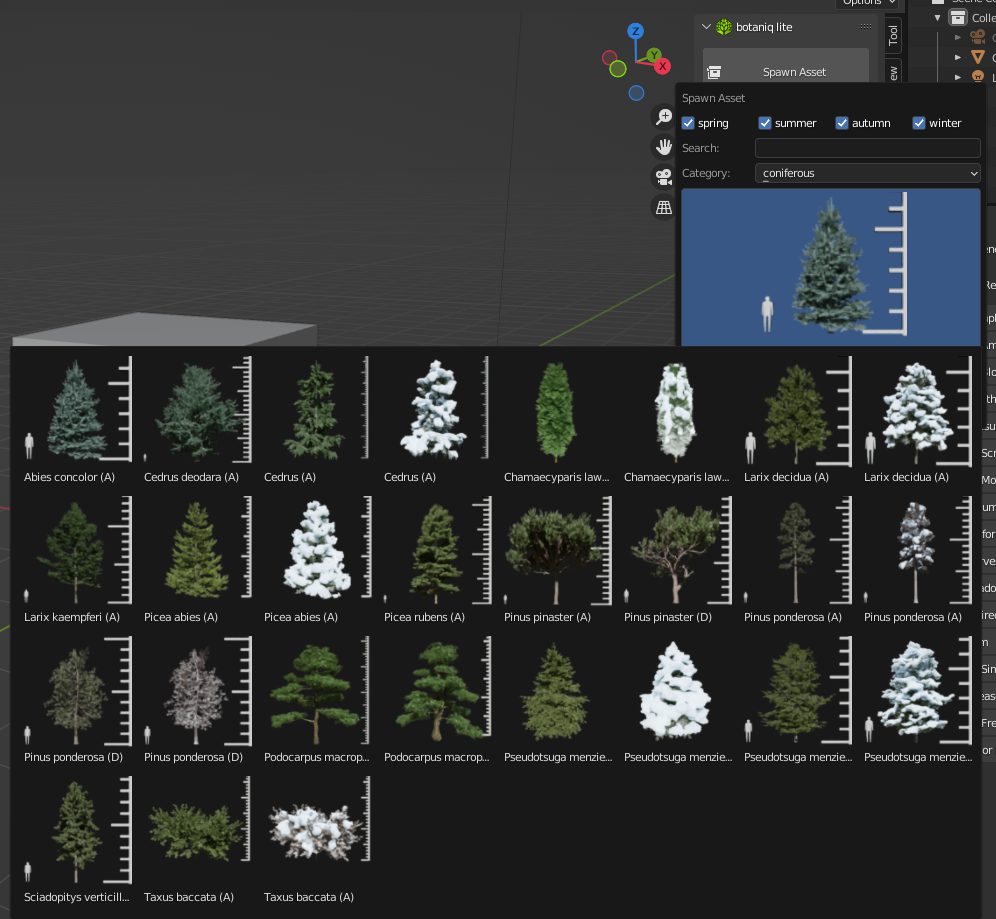Click the botaniq lite leaf logo icon

724,27
